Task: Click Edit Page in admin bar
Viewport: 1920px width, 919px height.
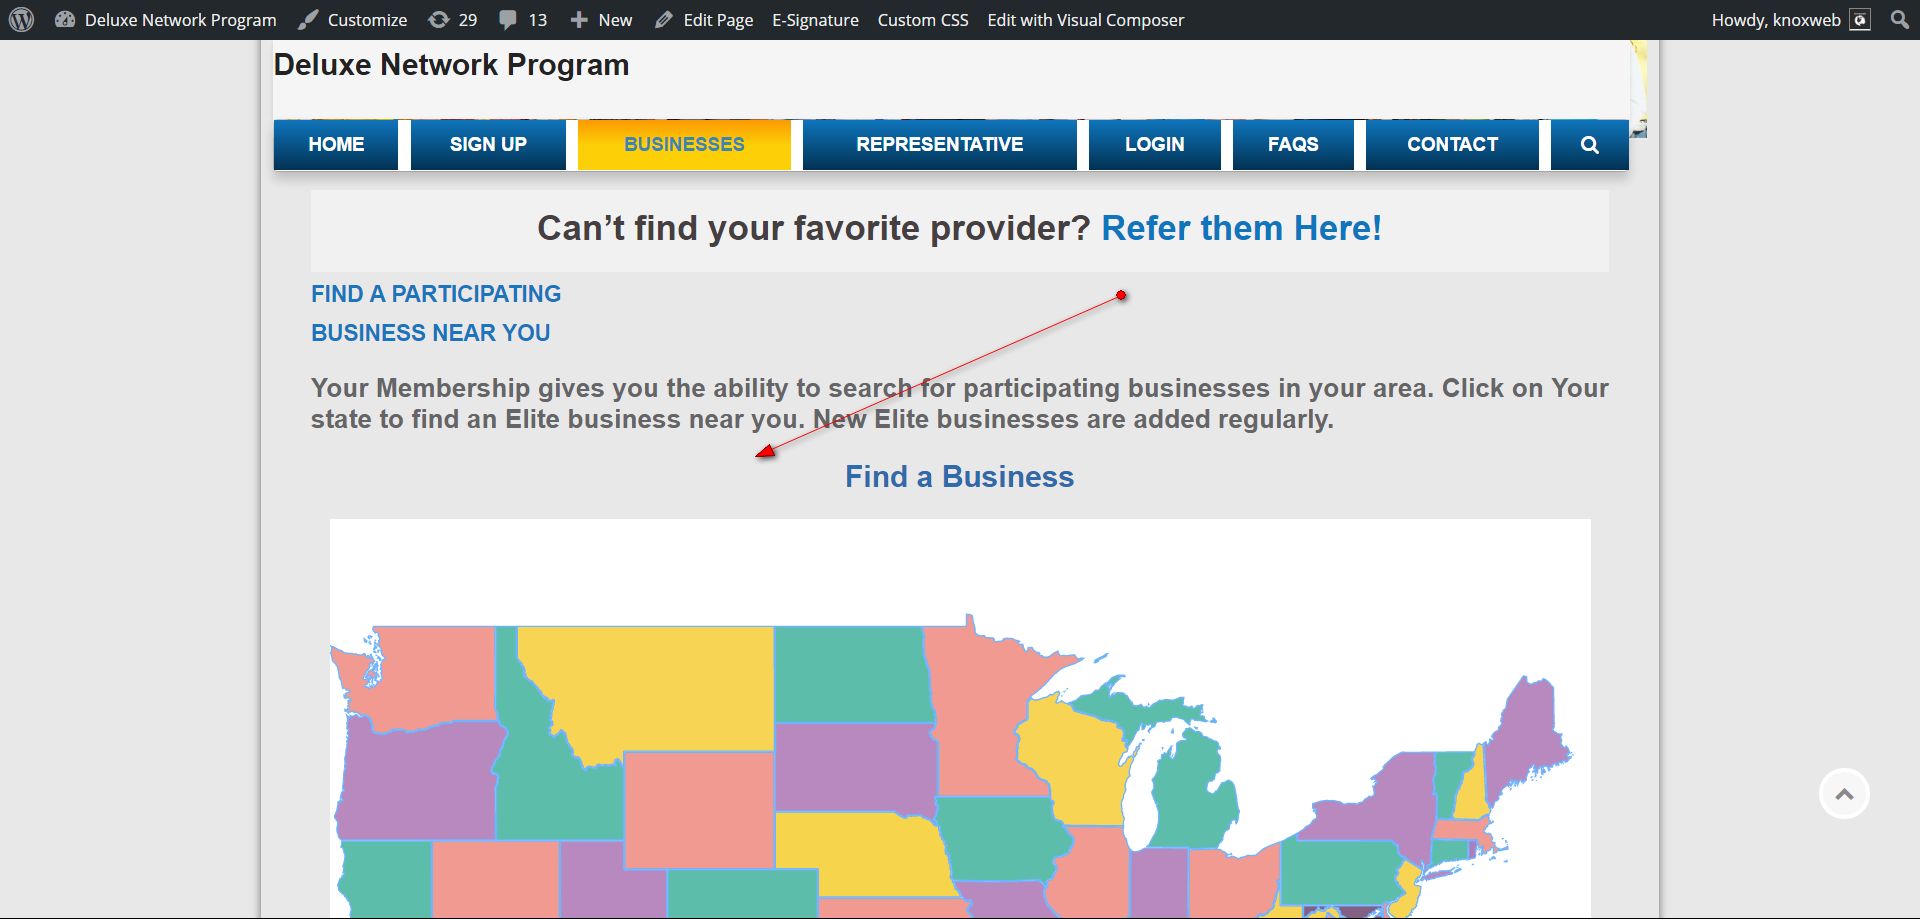Action: [705, 20]
